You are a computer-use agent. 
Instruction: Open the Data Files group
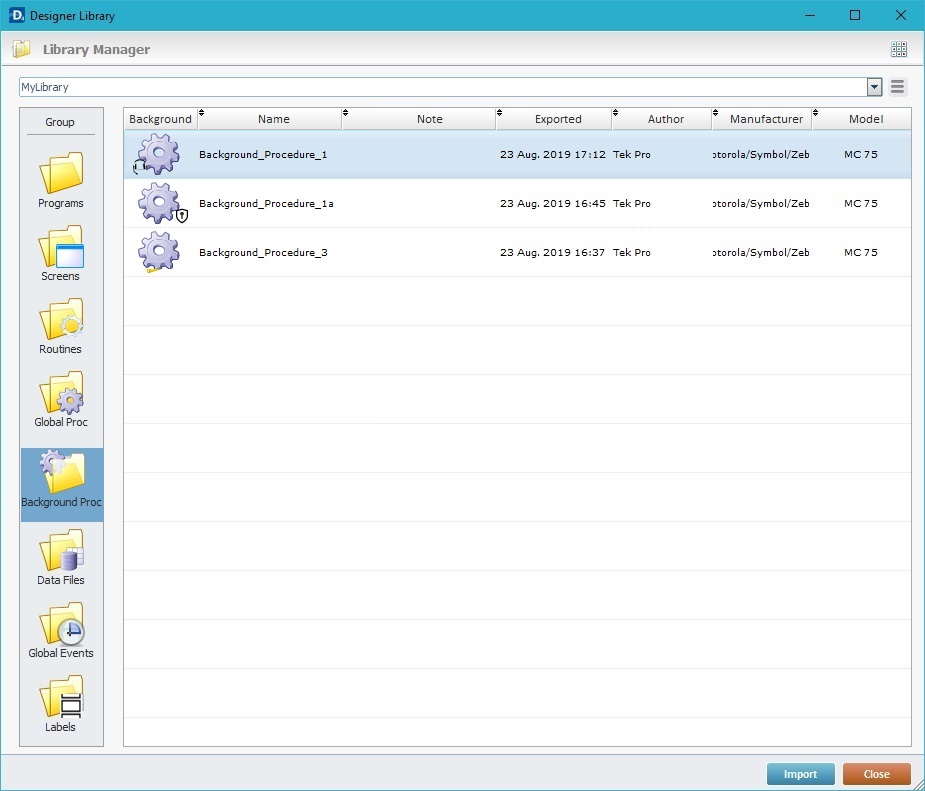point(61,557)
